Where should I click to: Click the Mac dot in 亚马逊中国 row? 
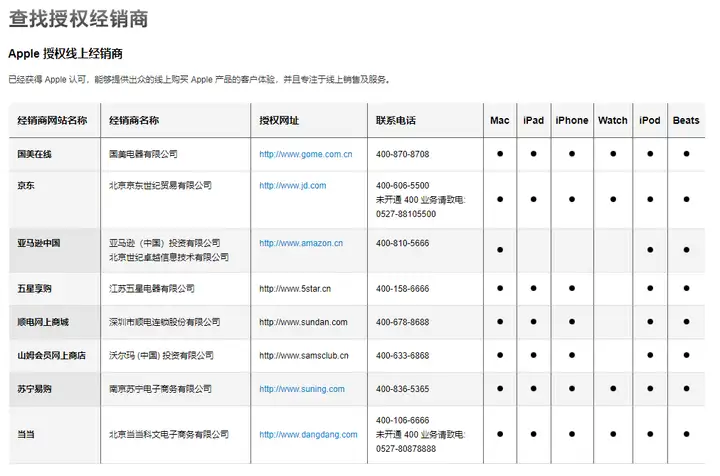point(500,250)
